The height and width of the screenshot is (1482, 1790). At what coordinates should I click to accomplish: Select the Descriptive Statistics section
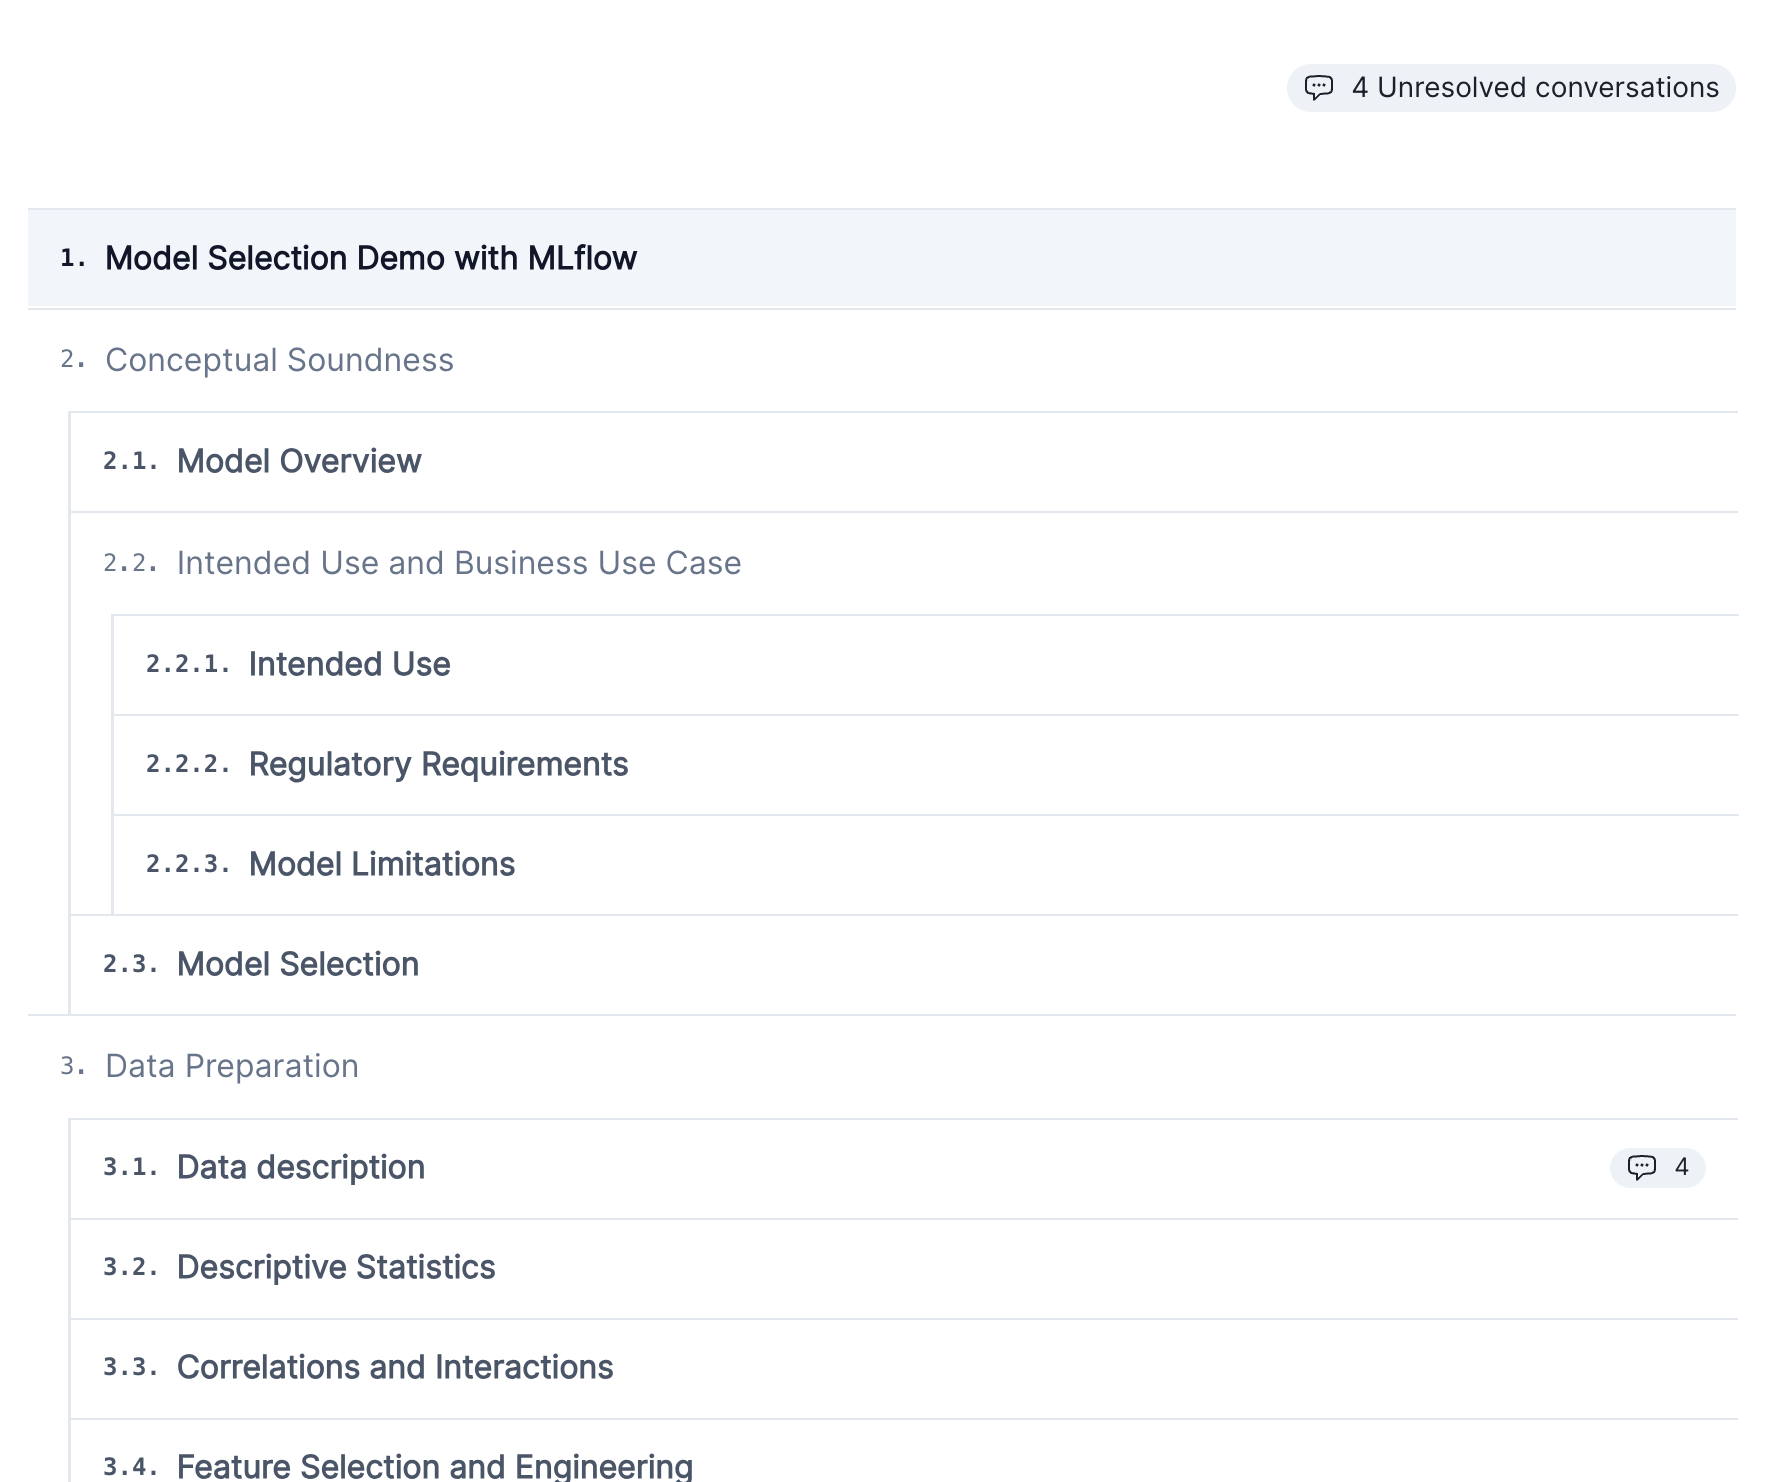pos(335,1266)
